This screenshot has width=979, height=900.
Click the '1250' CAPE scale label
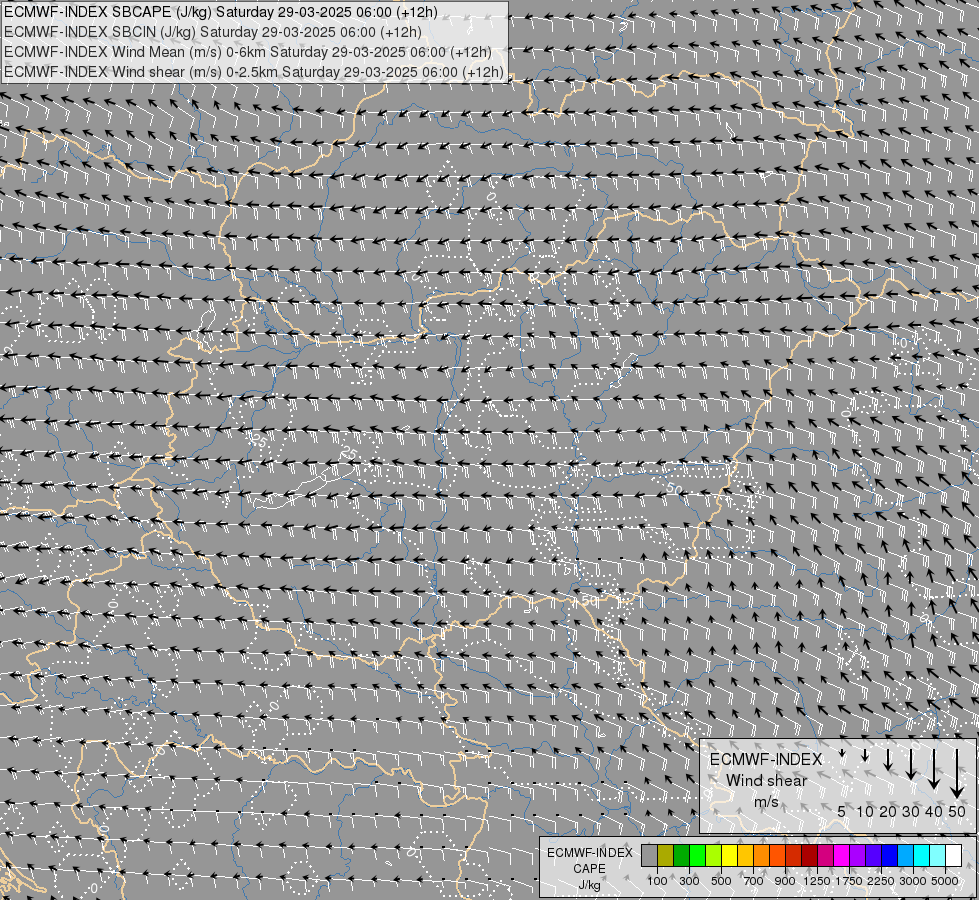817,881
